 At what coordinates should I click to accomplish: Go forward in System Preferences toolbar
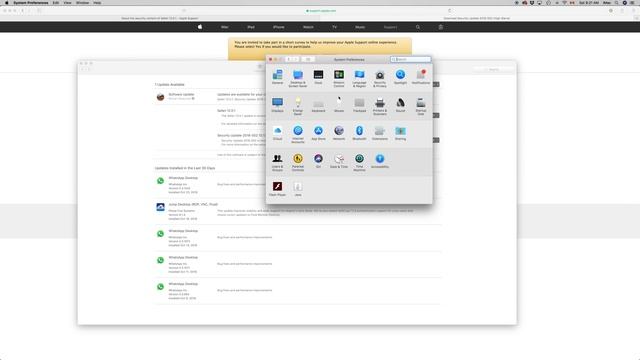point(296,59)
